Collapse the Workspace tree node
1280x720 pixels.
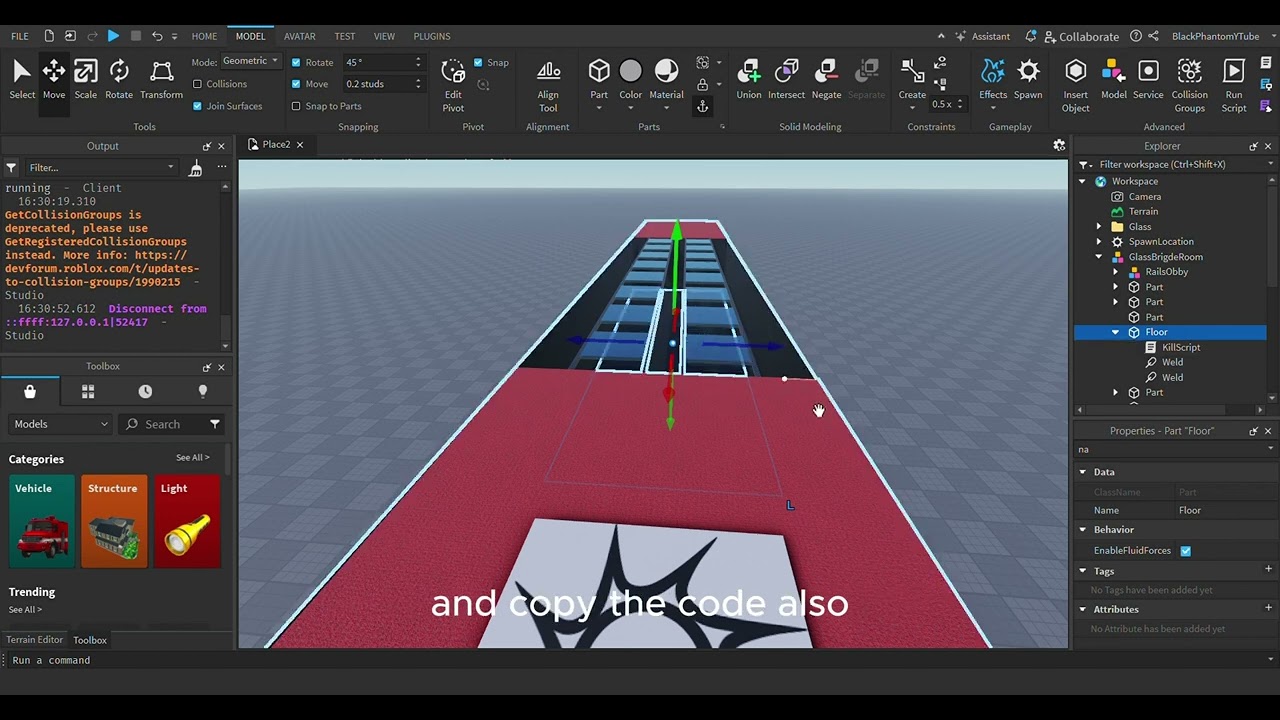tap(1082, 182)
